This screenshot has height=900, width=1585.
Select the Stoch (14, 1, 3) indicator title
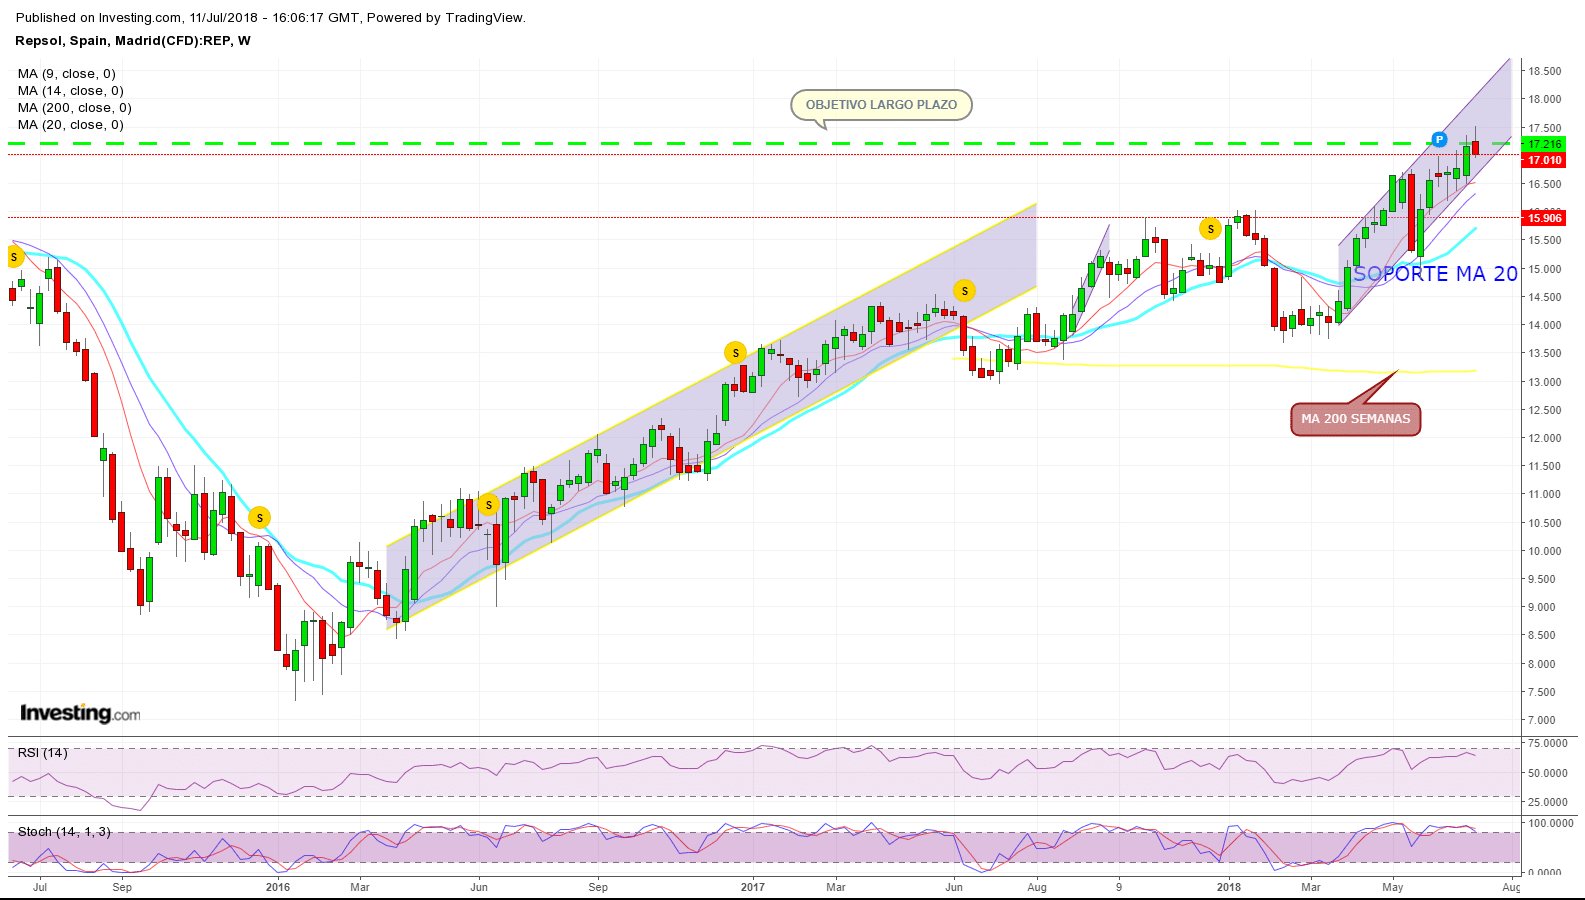64,832
